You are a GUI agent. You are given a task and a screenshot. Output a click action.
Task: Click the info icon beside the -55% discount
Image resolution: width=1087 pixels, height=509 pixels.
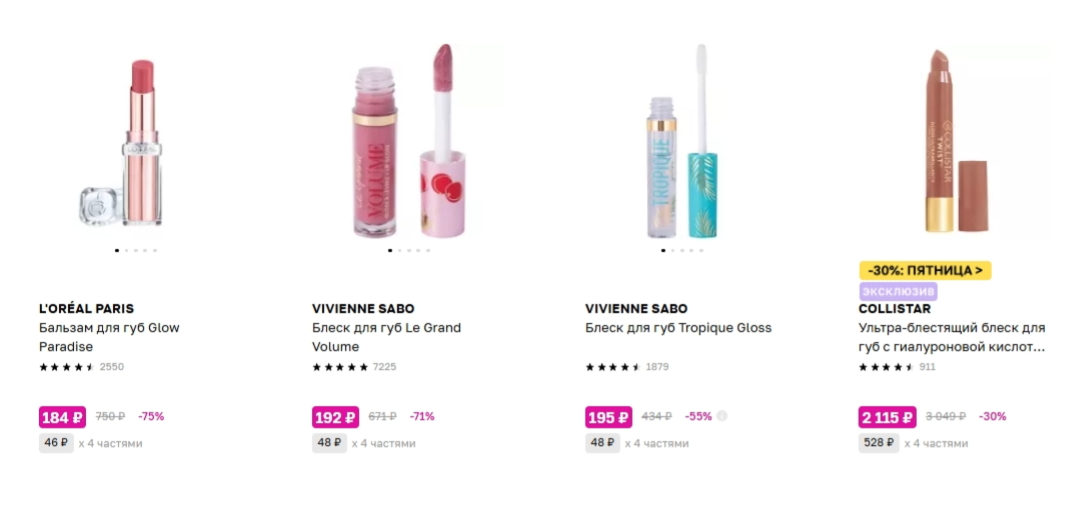tap(722, 416)
